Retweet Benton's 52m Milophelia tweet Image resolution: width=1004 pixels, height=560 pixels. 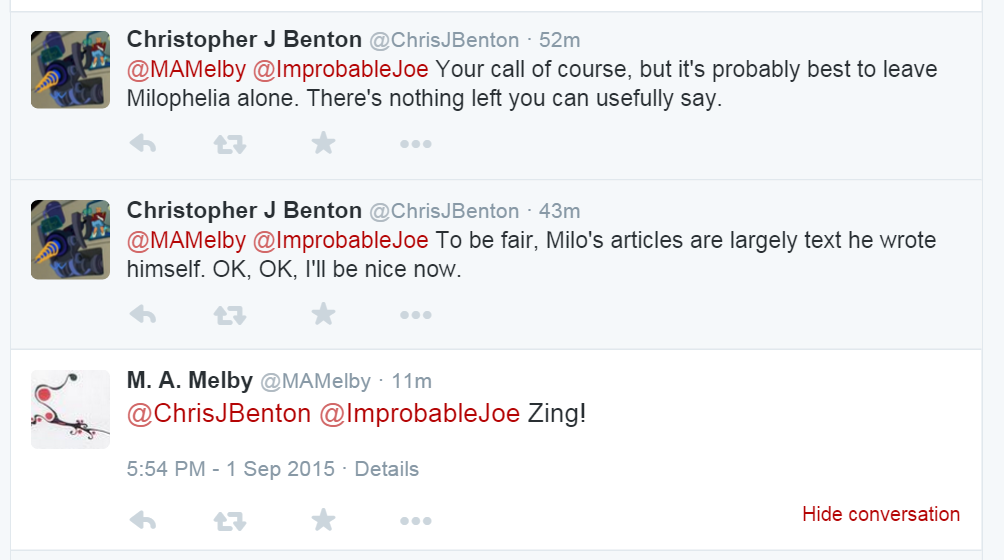(231, 144)
